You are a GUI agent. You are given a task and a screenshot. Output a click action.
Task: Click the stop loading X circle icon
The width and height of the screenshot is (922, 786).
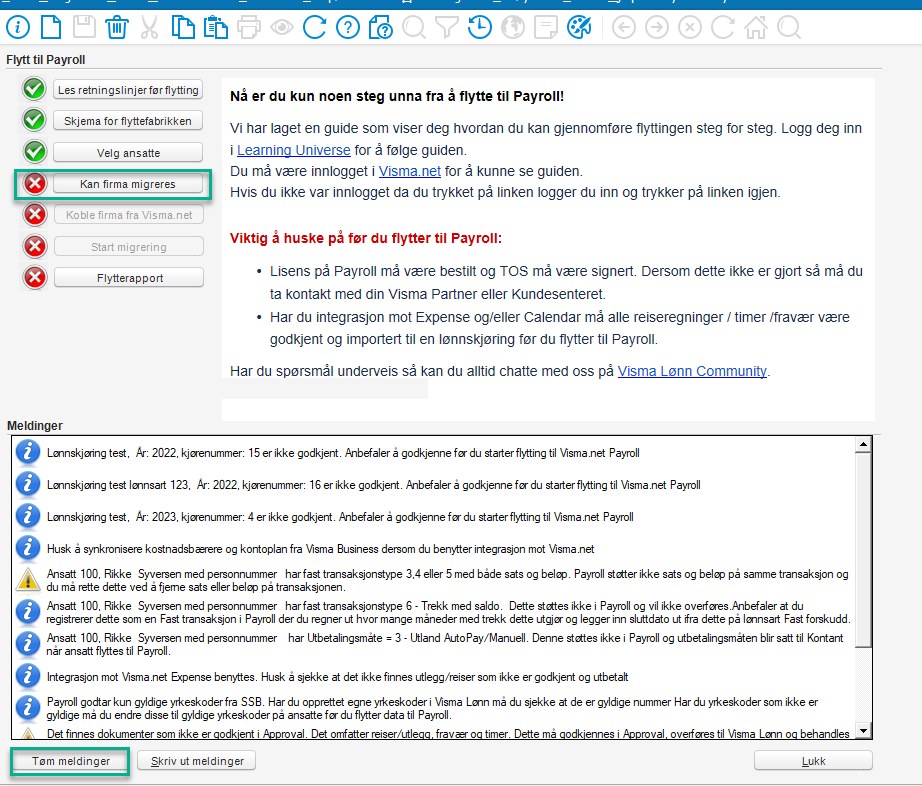pyautogui.click(x=689, y=27)
